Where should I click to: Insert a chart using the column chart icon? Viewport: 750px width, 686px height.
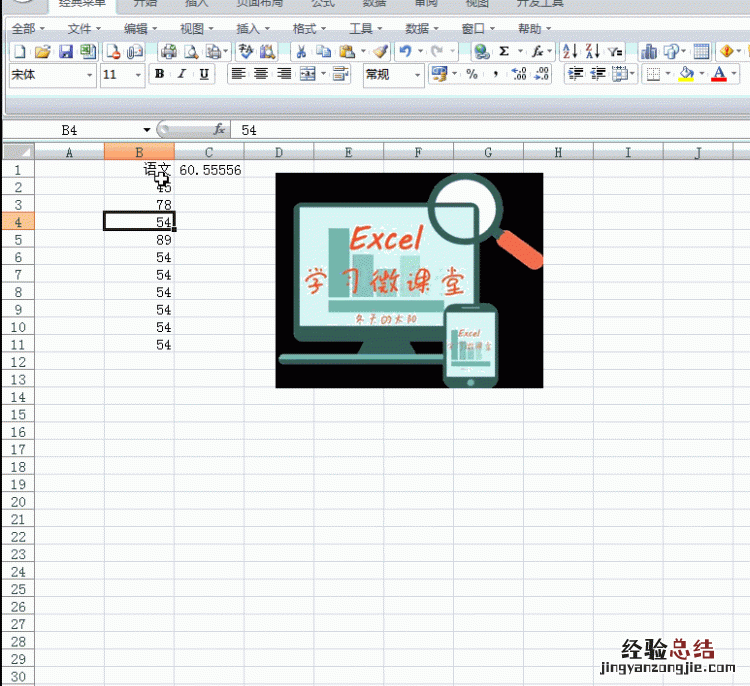[x=648, y=51]
